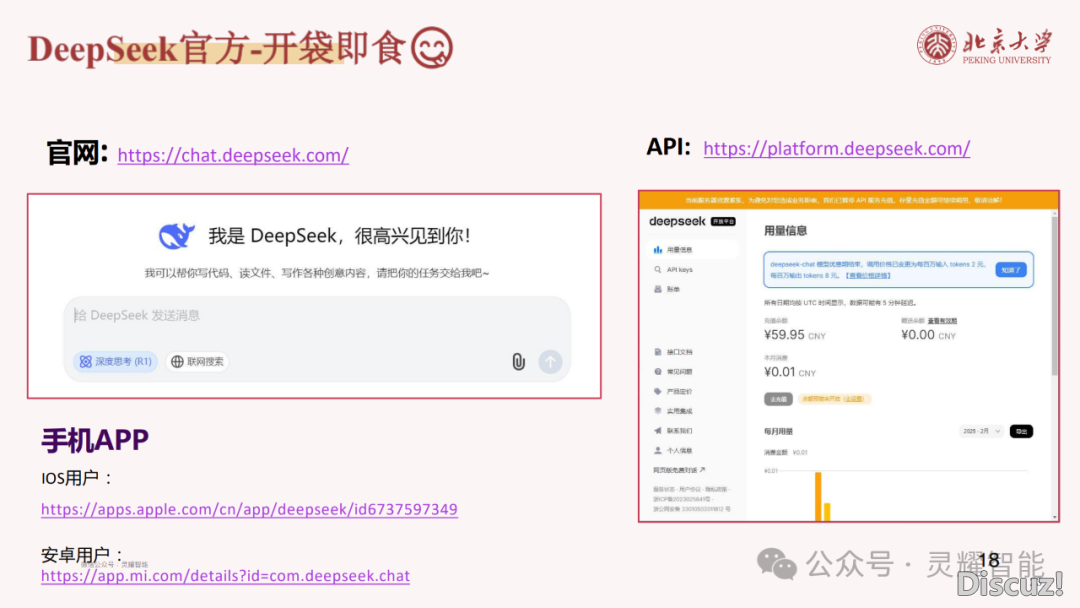The image size is (1080, 608).
Task: Click the '我是 DeepSeek，很高兴见到你!' greeting
Action: click(x=340, y=236)
